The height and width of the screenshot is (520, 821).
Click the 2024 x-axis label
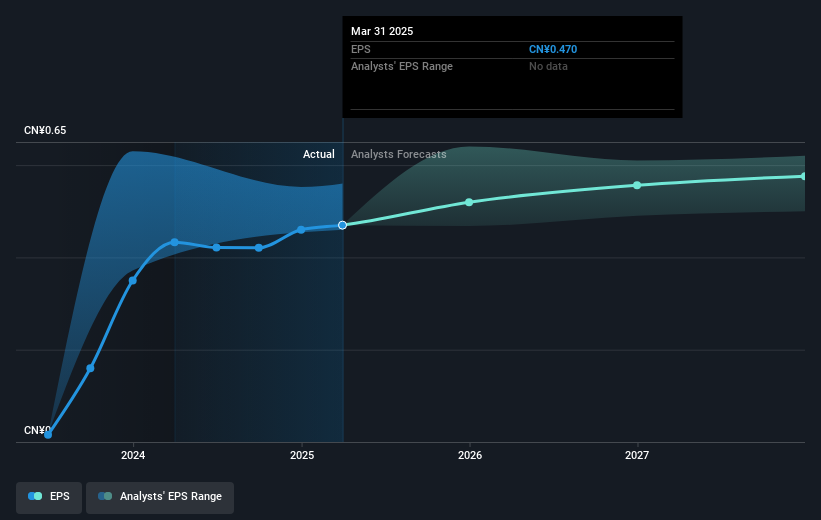point(133,455)
